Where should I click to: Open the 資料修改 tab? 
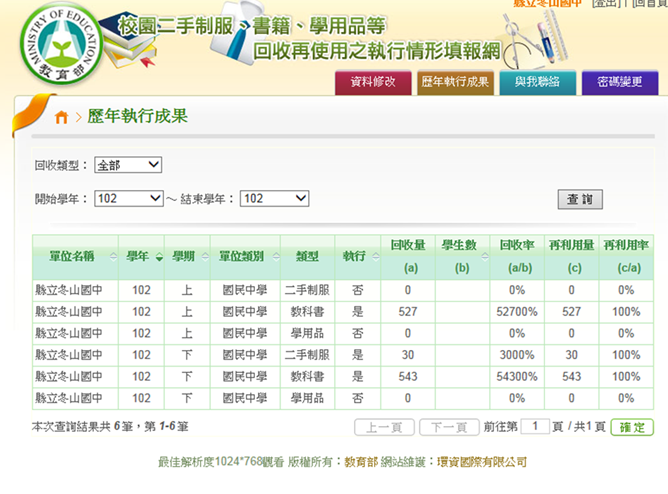pos(372,83)
